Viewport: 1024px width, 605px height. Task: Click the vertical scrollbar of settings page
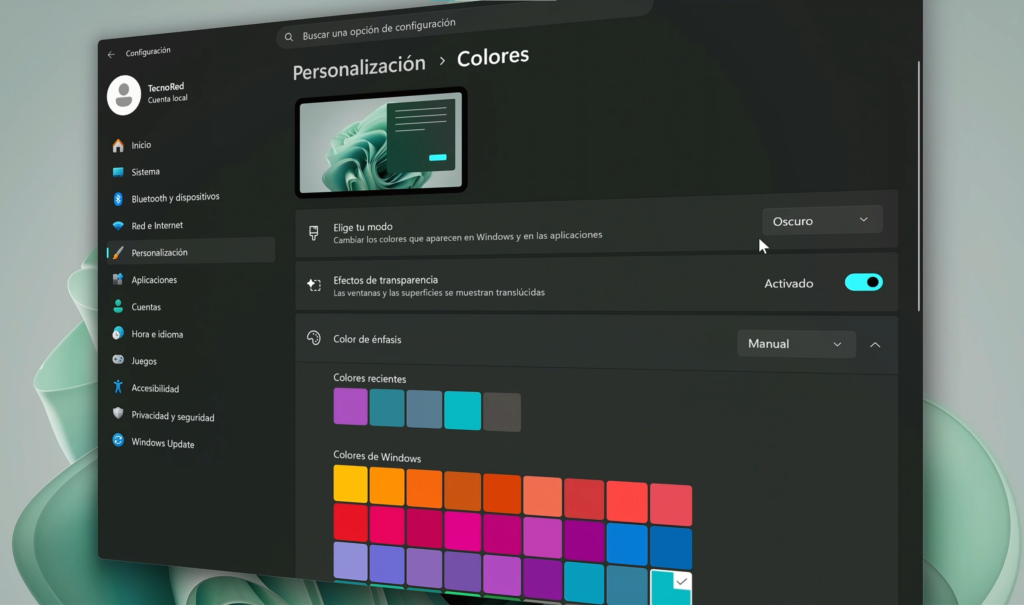(919, 186)
